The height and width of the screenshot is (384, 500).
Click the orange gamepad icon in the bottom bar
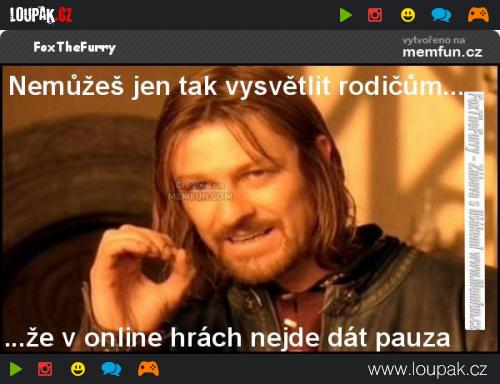click(148, 369)
